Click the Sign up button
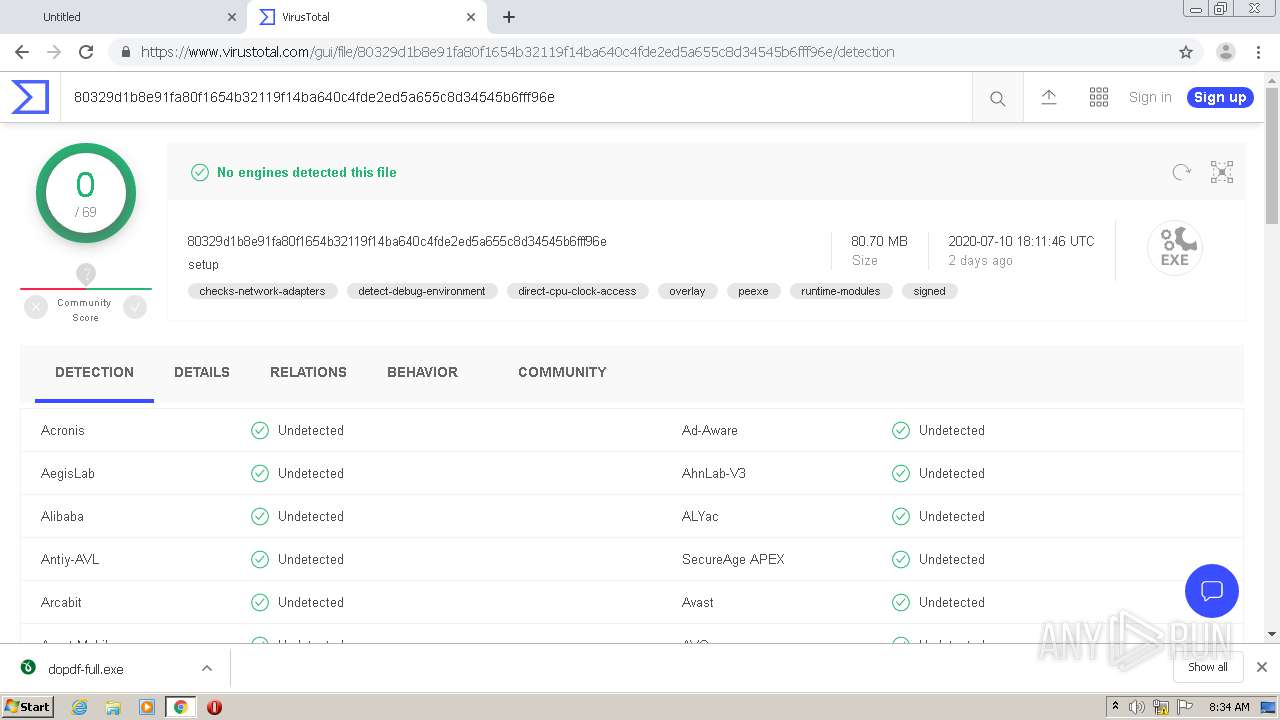The image size is (1280, 720). (x=1220, y=97)
